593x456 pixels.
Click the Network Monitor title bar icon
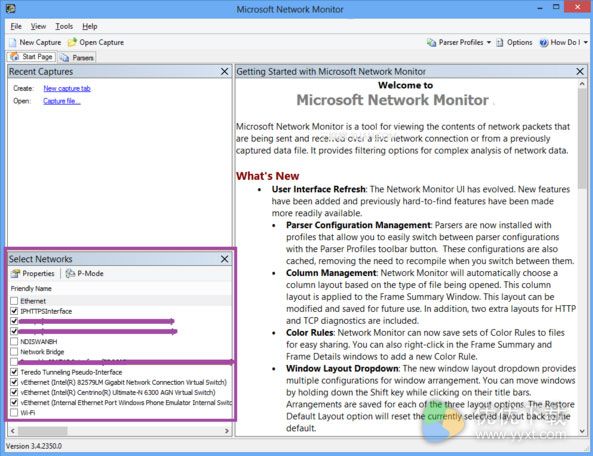[11, 9]
